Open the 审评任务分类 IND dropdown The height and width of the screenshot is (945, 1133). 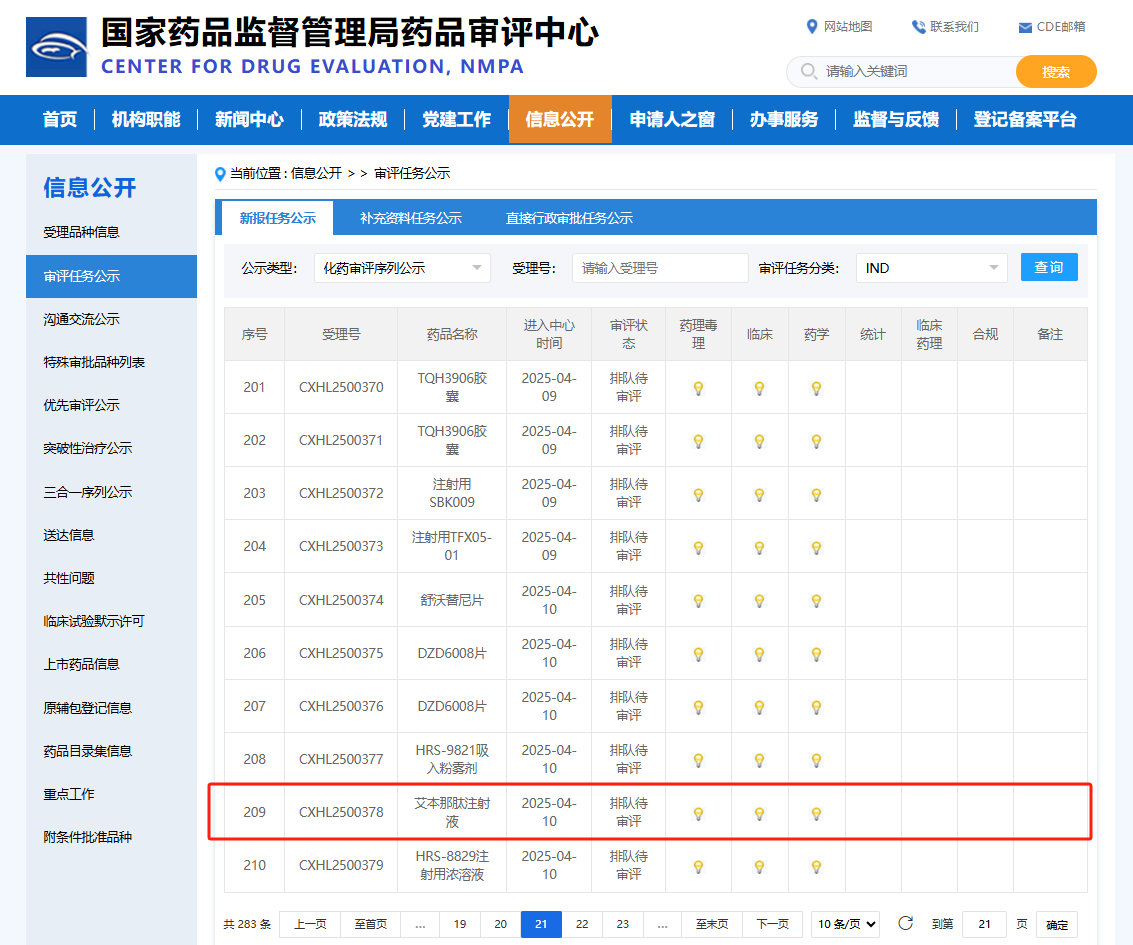(x=931, y=268)
